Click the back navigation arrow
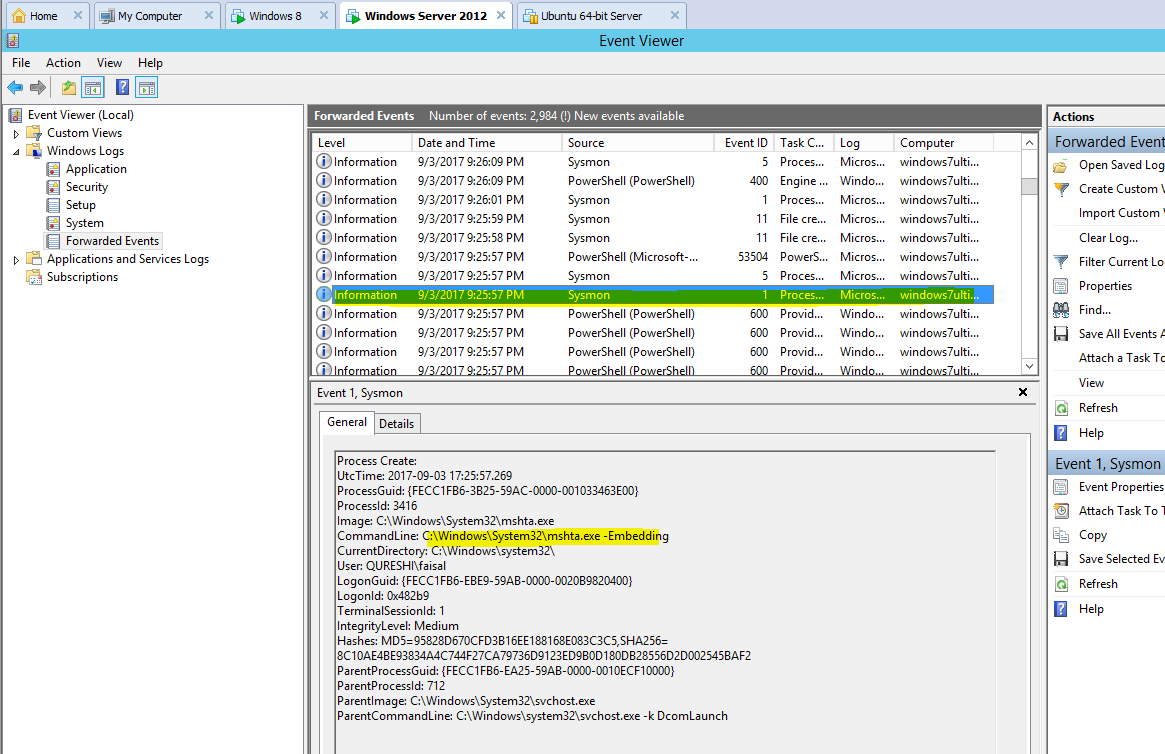Viewport: 1165px width, 754px height. (15, 87)
